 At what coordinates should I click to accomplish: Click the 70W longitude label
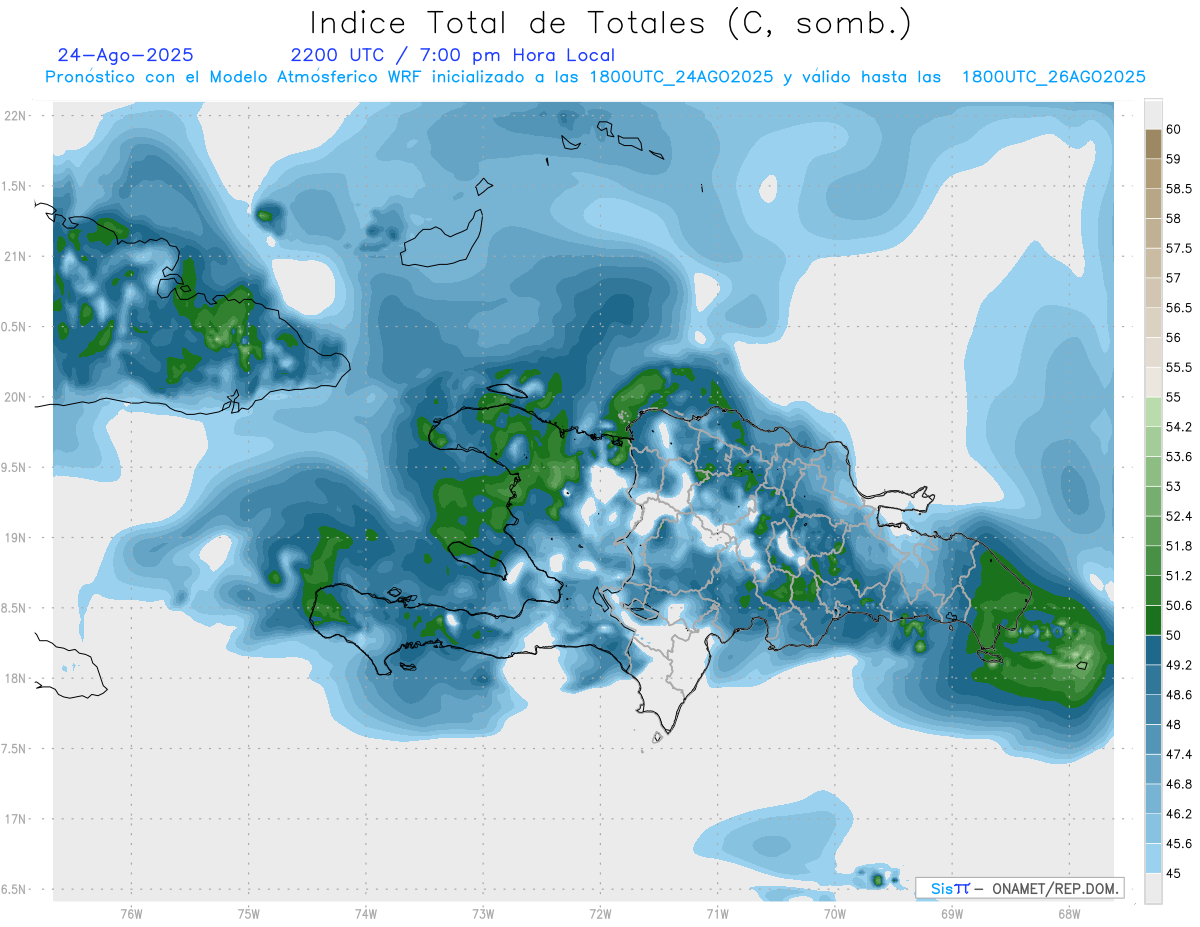(834, 914)
